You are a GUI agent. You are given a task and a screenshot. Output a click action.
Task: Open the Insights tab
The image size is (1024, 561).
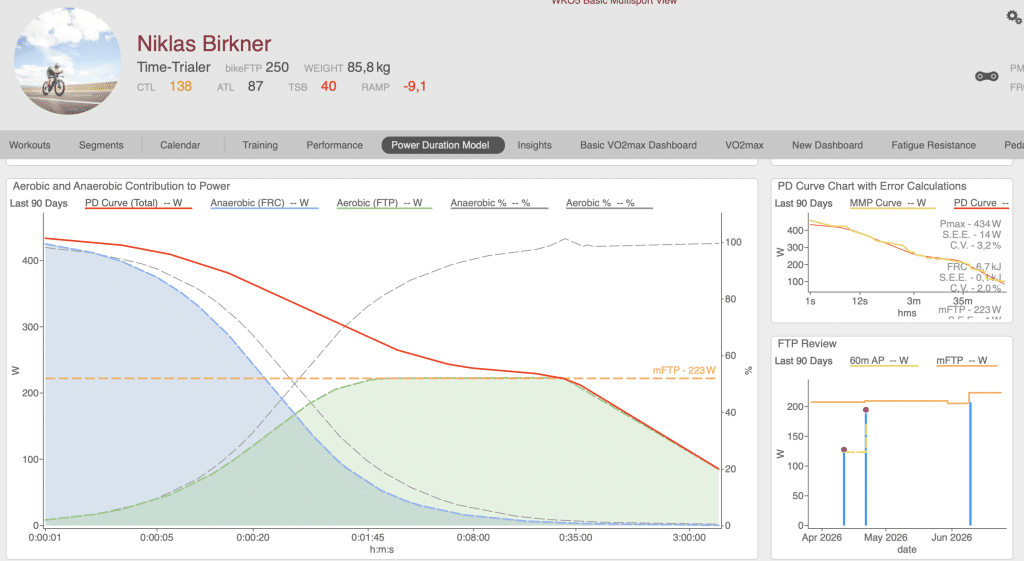point(534,145)
